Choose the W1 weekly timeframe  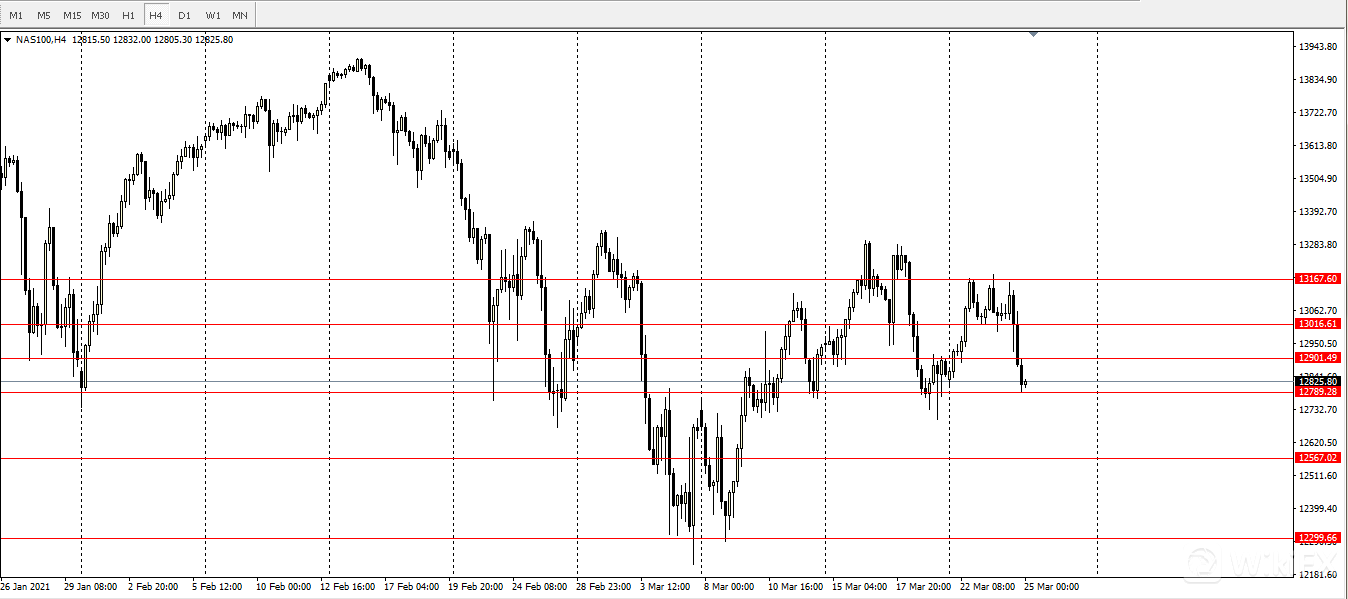pos(212,15)
